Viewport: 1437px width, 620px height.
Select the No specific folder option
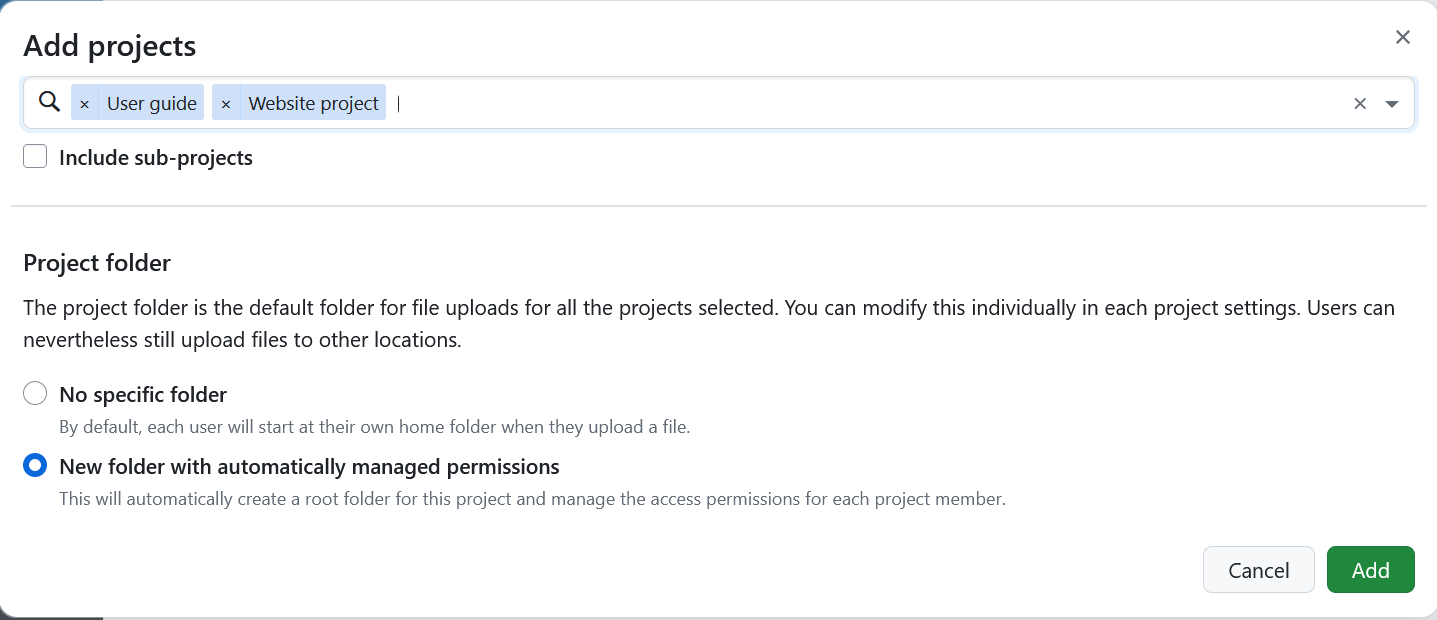point(34,393)
